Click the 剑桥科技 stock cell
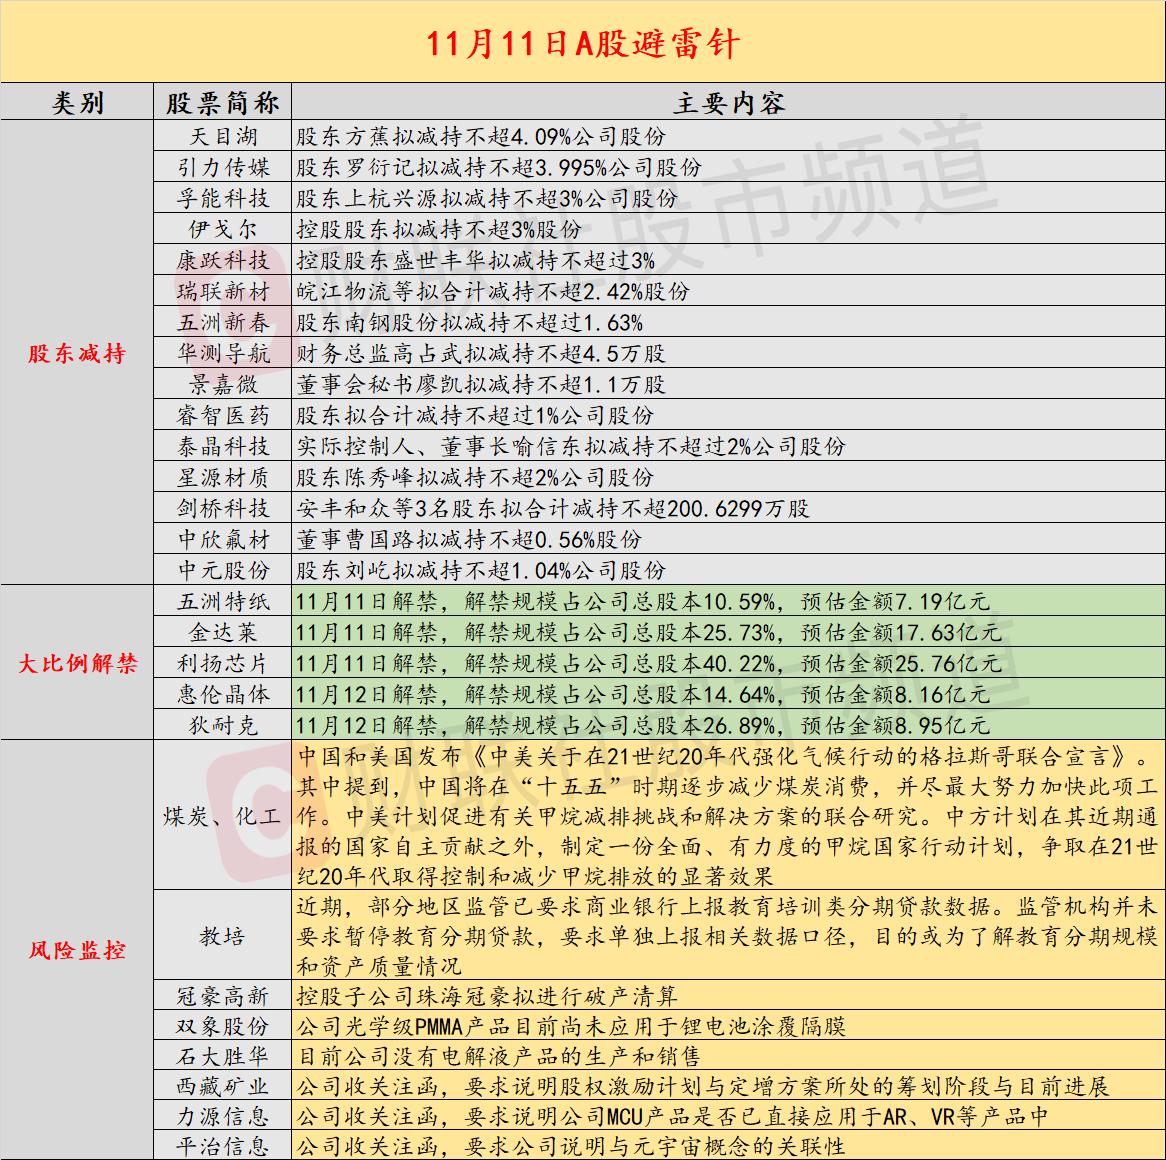 pyautogui.click(x=222, y=508)
